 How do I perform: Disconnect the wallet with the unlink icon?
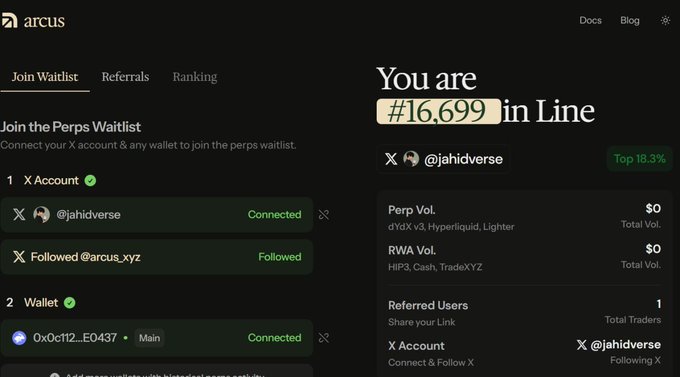coord(324,338)
